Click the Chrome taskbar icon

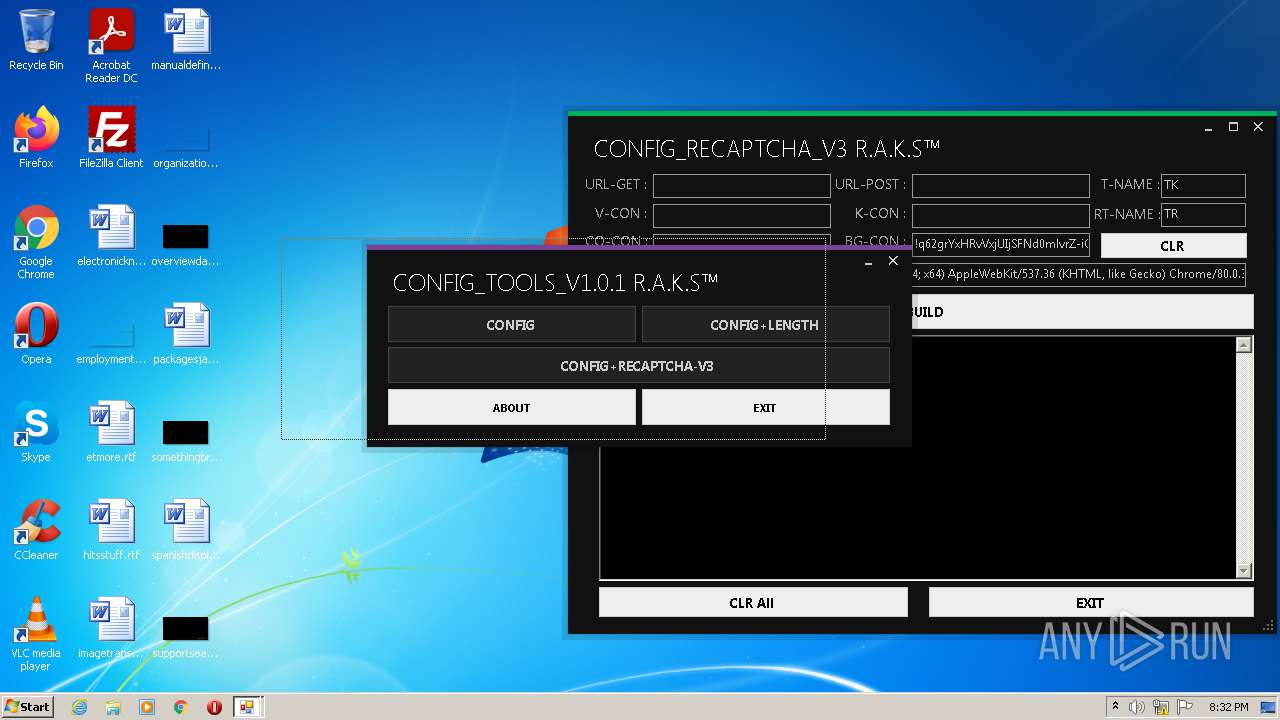181,707
